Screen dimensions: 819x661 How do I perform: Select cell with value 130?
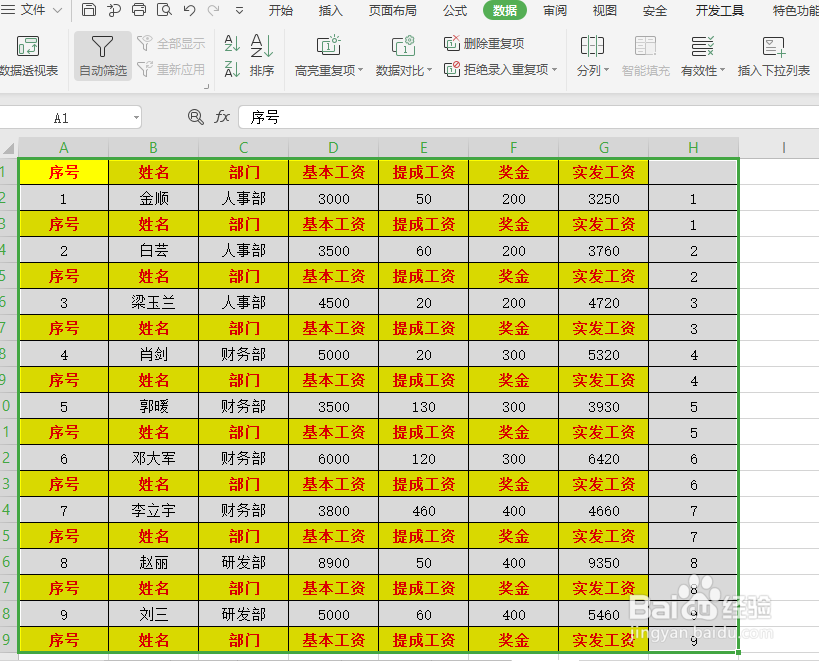coord(424,406)
